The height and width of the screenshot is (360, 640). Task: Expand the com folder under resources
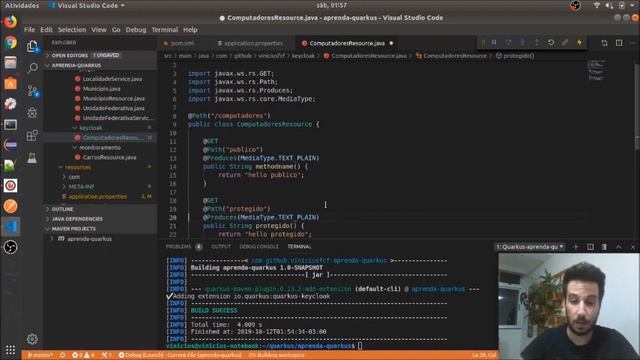click(x=74, y=177)
